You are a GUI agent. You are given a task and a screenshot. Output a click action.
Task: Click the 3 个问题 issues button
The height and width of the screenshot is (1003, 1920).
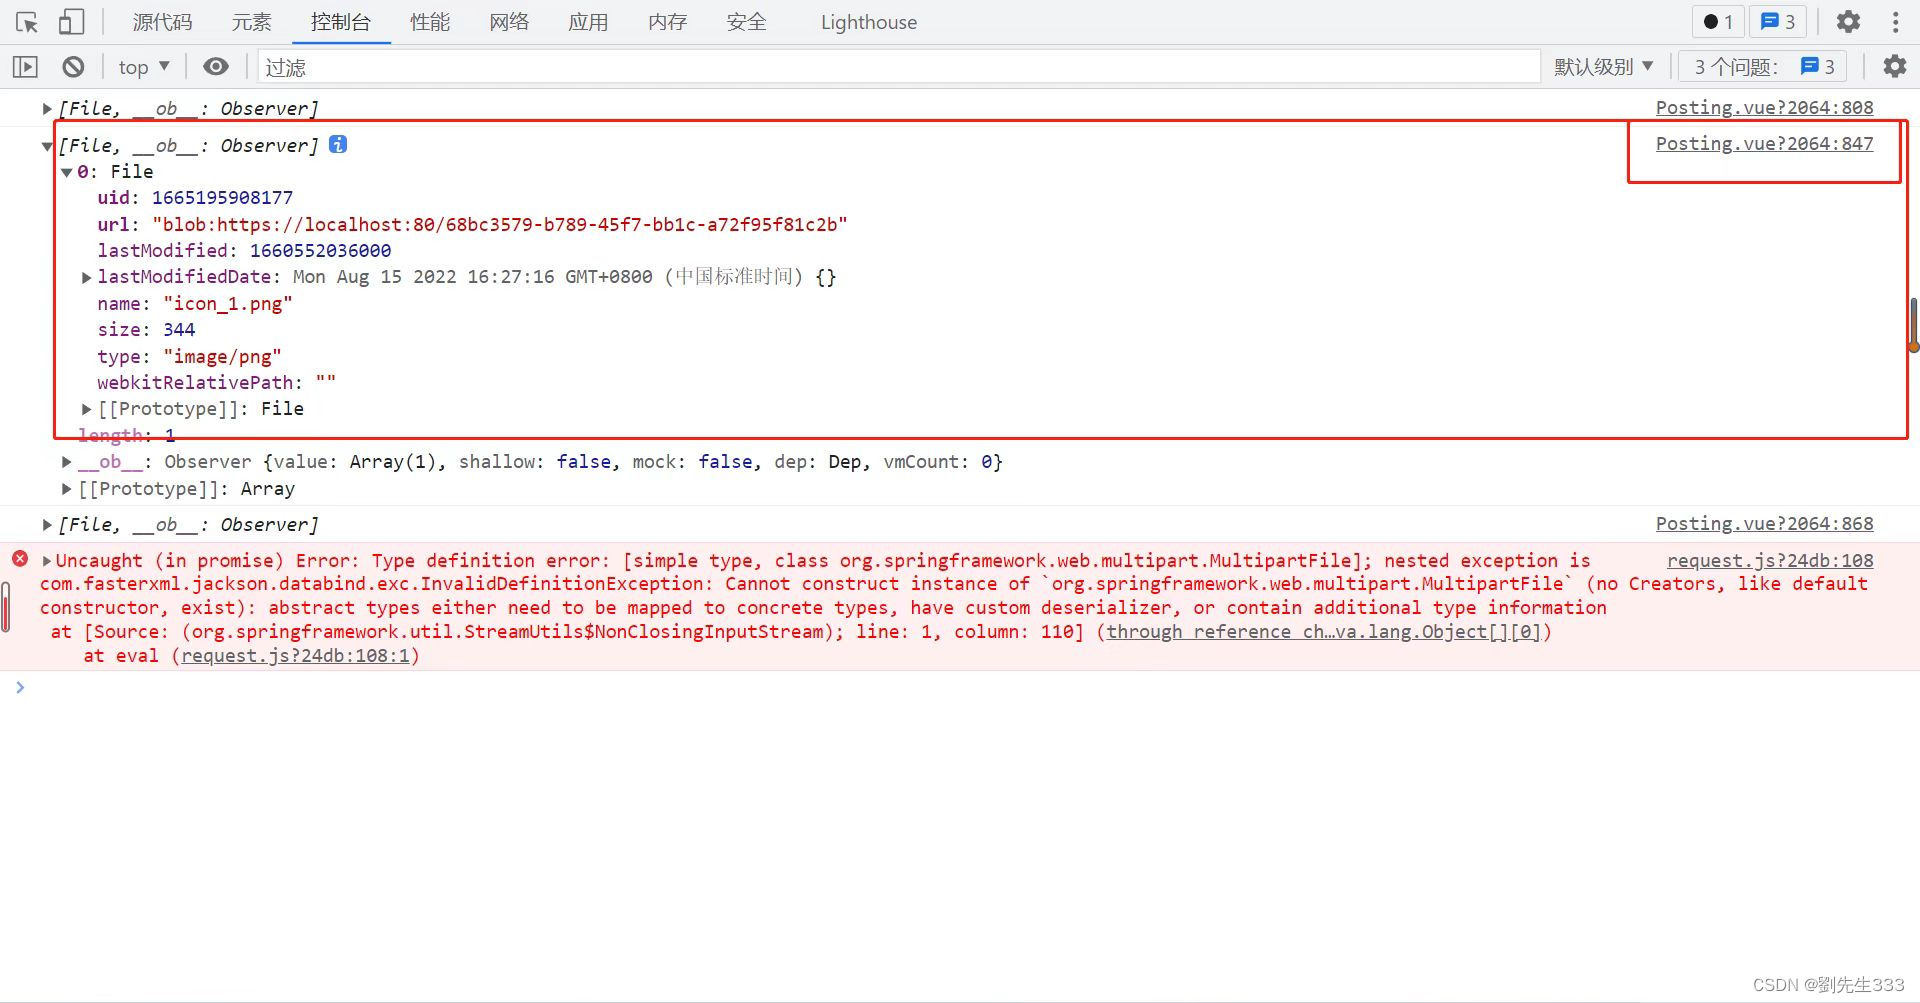1764,67
